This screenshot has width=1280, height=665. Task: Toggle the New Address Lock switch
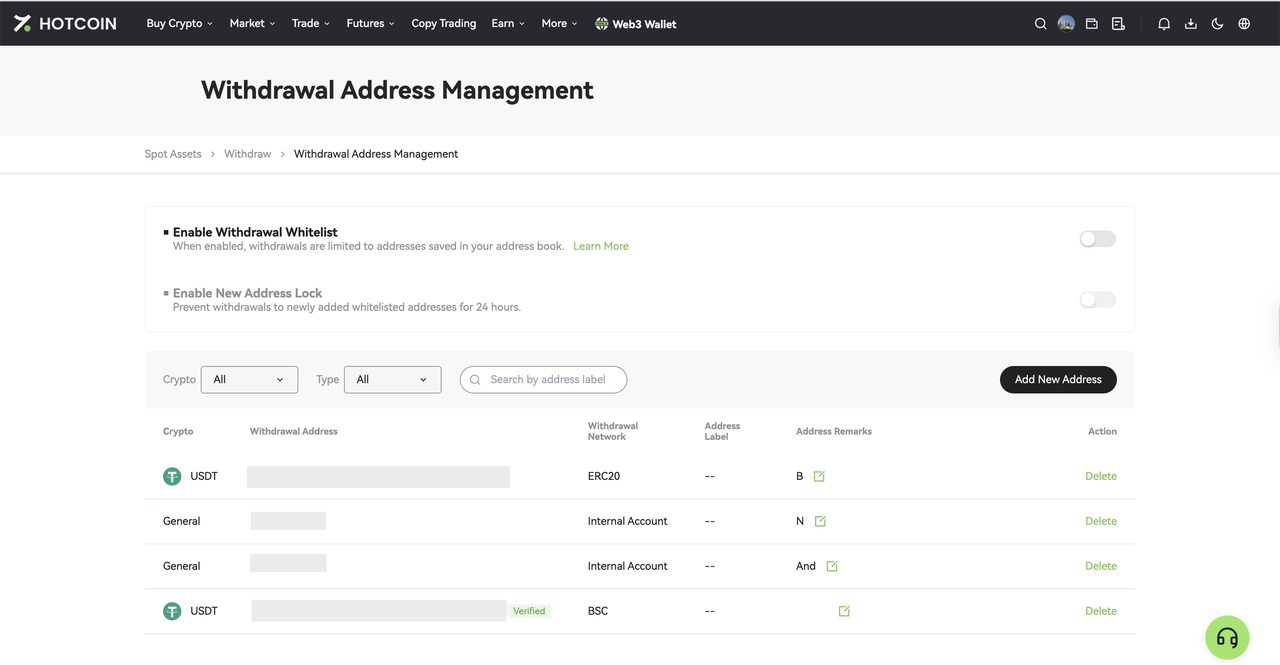coord(1097,300)
